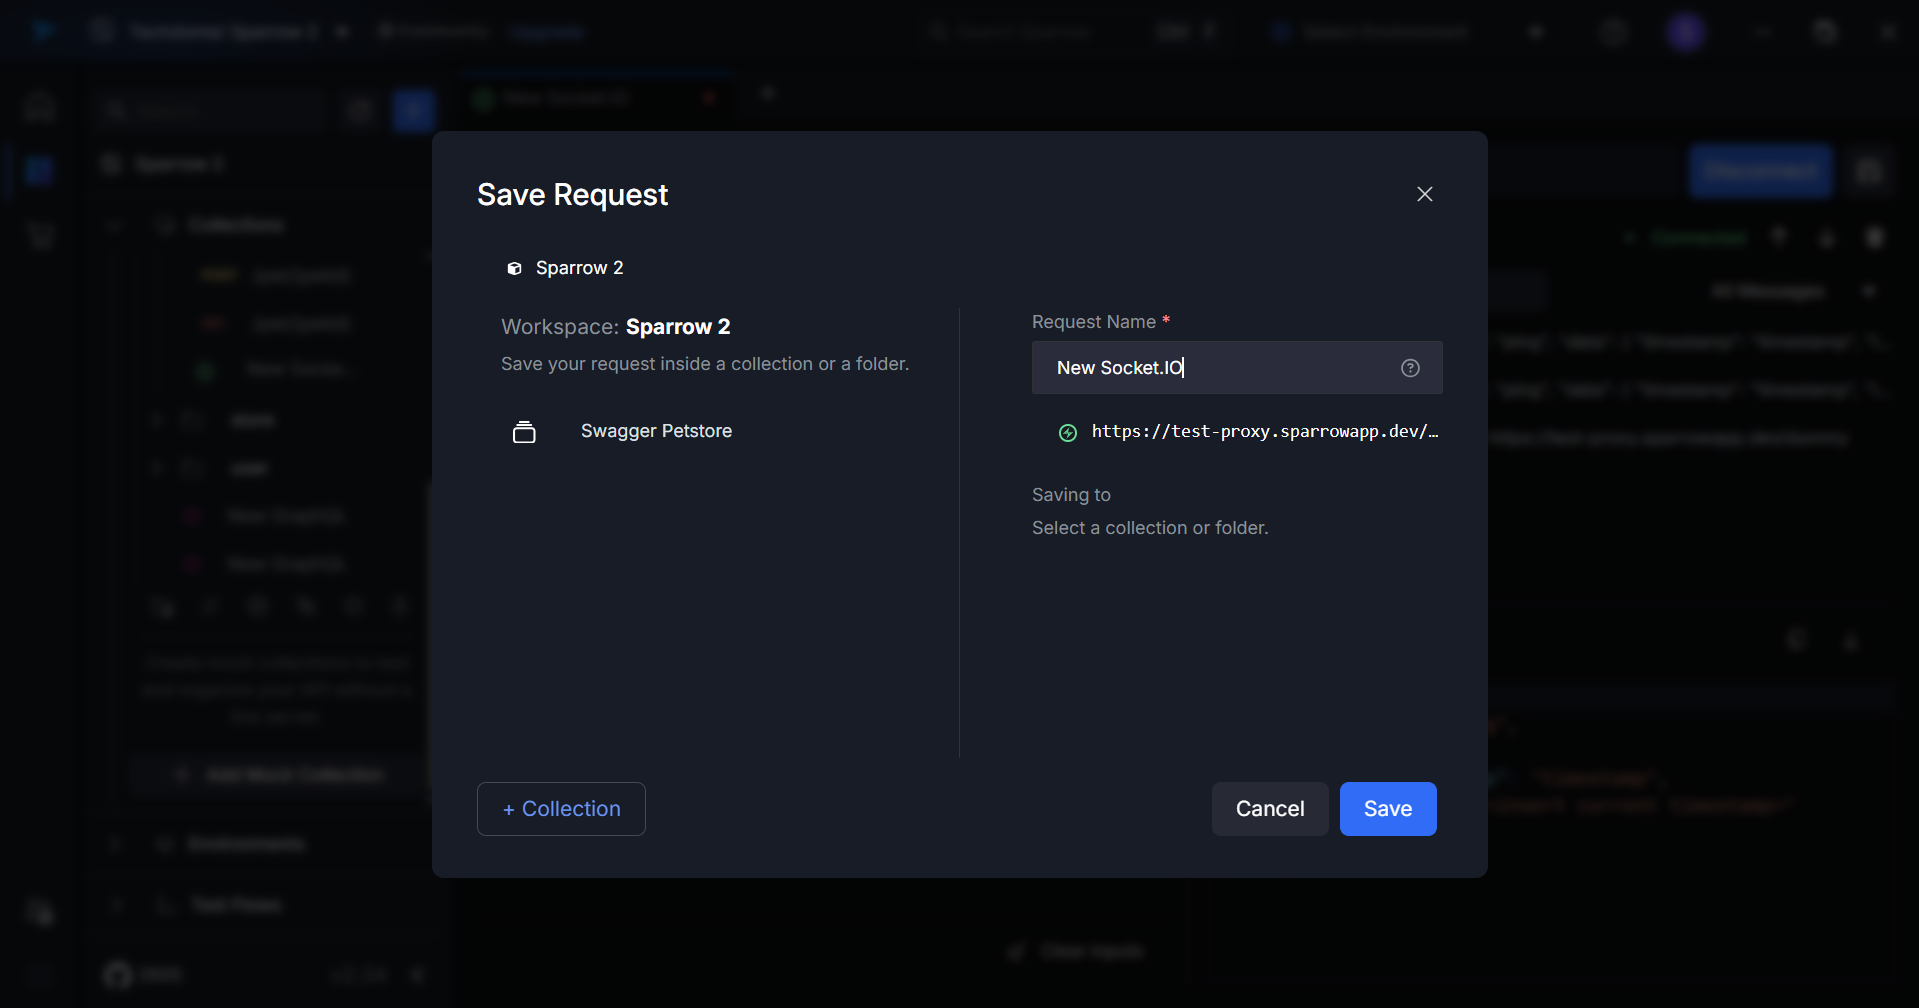The height and width of the screenshot is (1008, 1919).
Task: Expand the Test Flows section in sidebar
Action: pos(236,905)
